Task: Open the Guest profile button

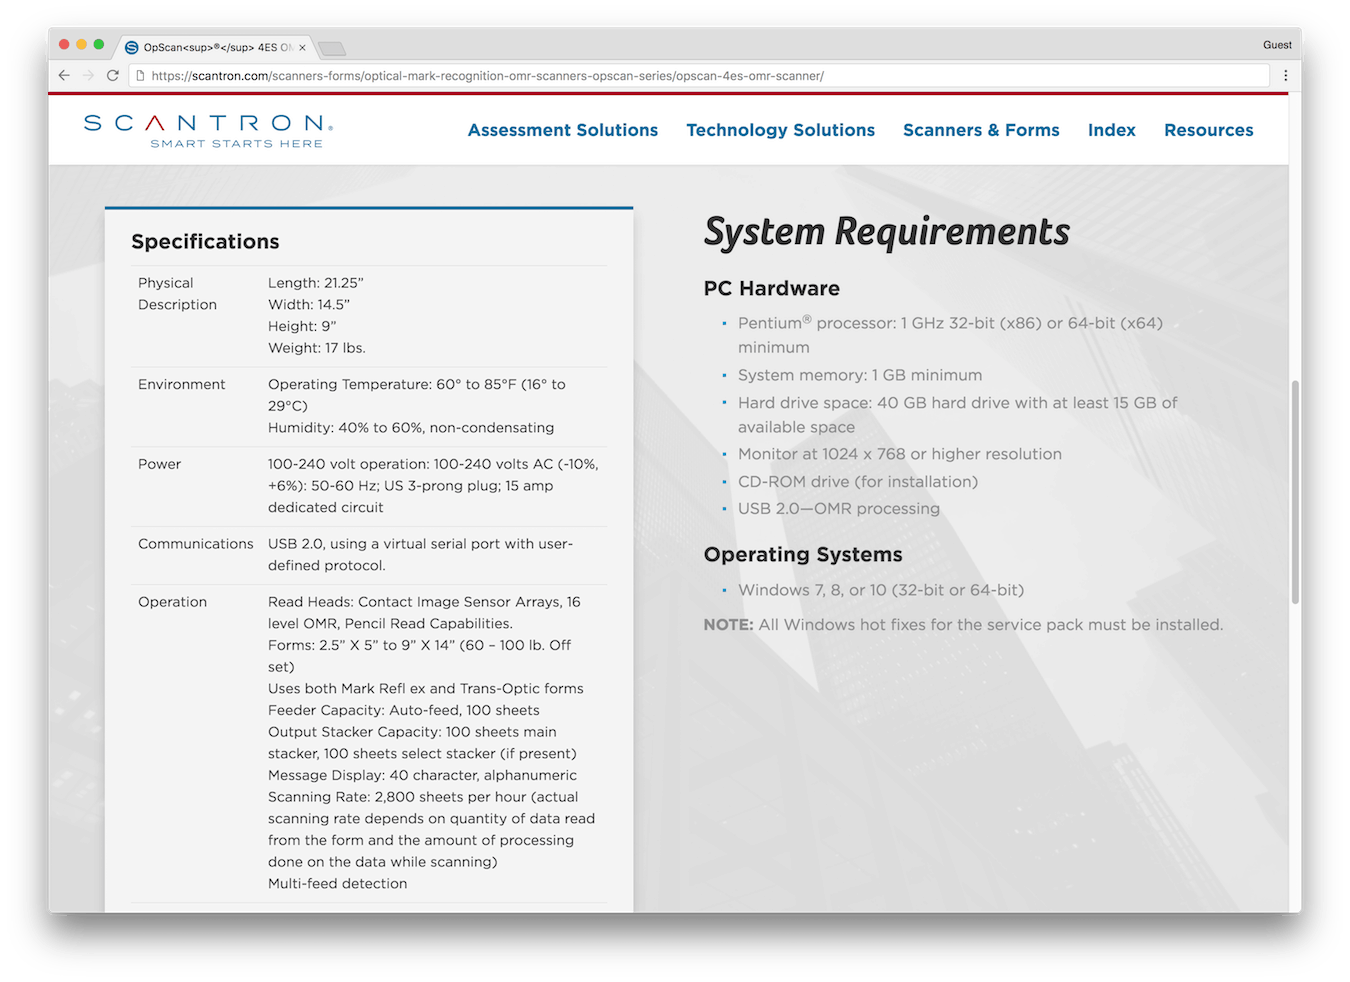Action: [1277, 45]
